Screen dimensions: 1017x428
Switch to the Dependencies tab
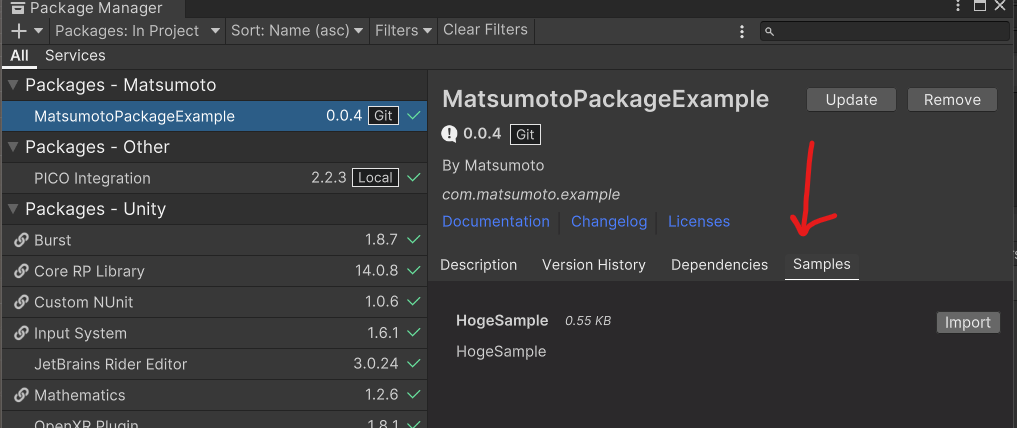[x=719, y=265]
